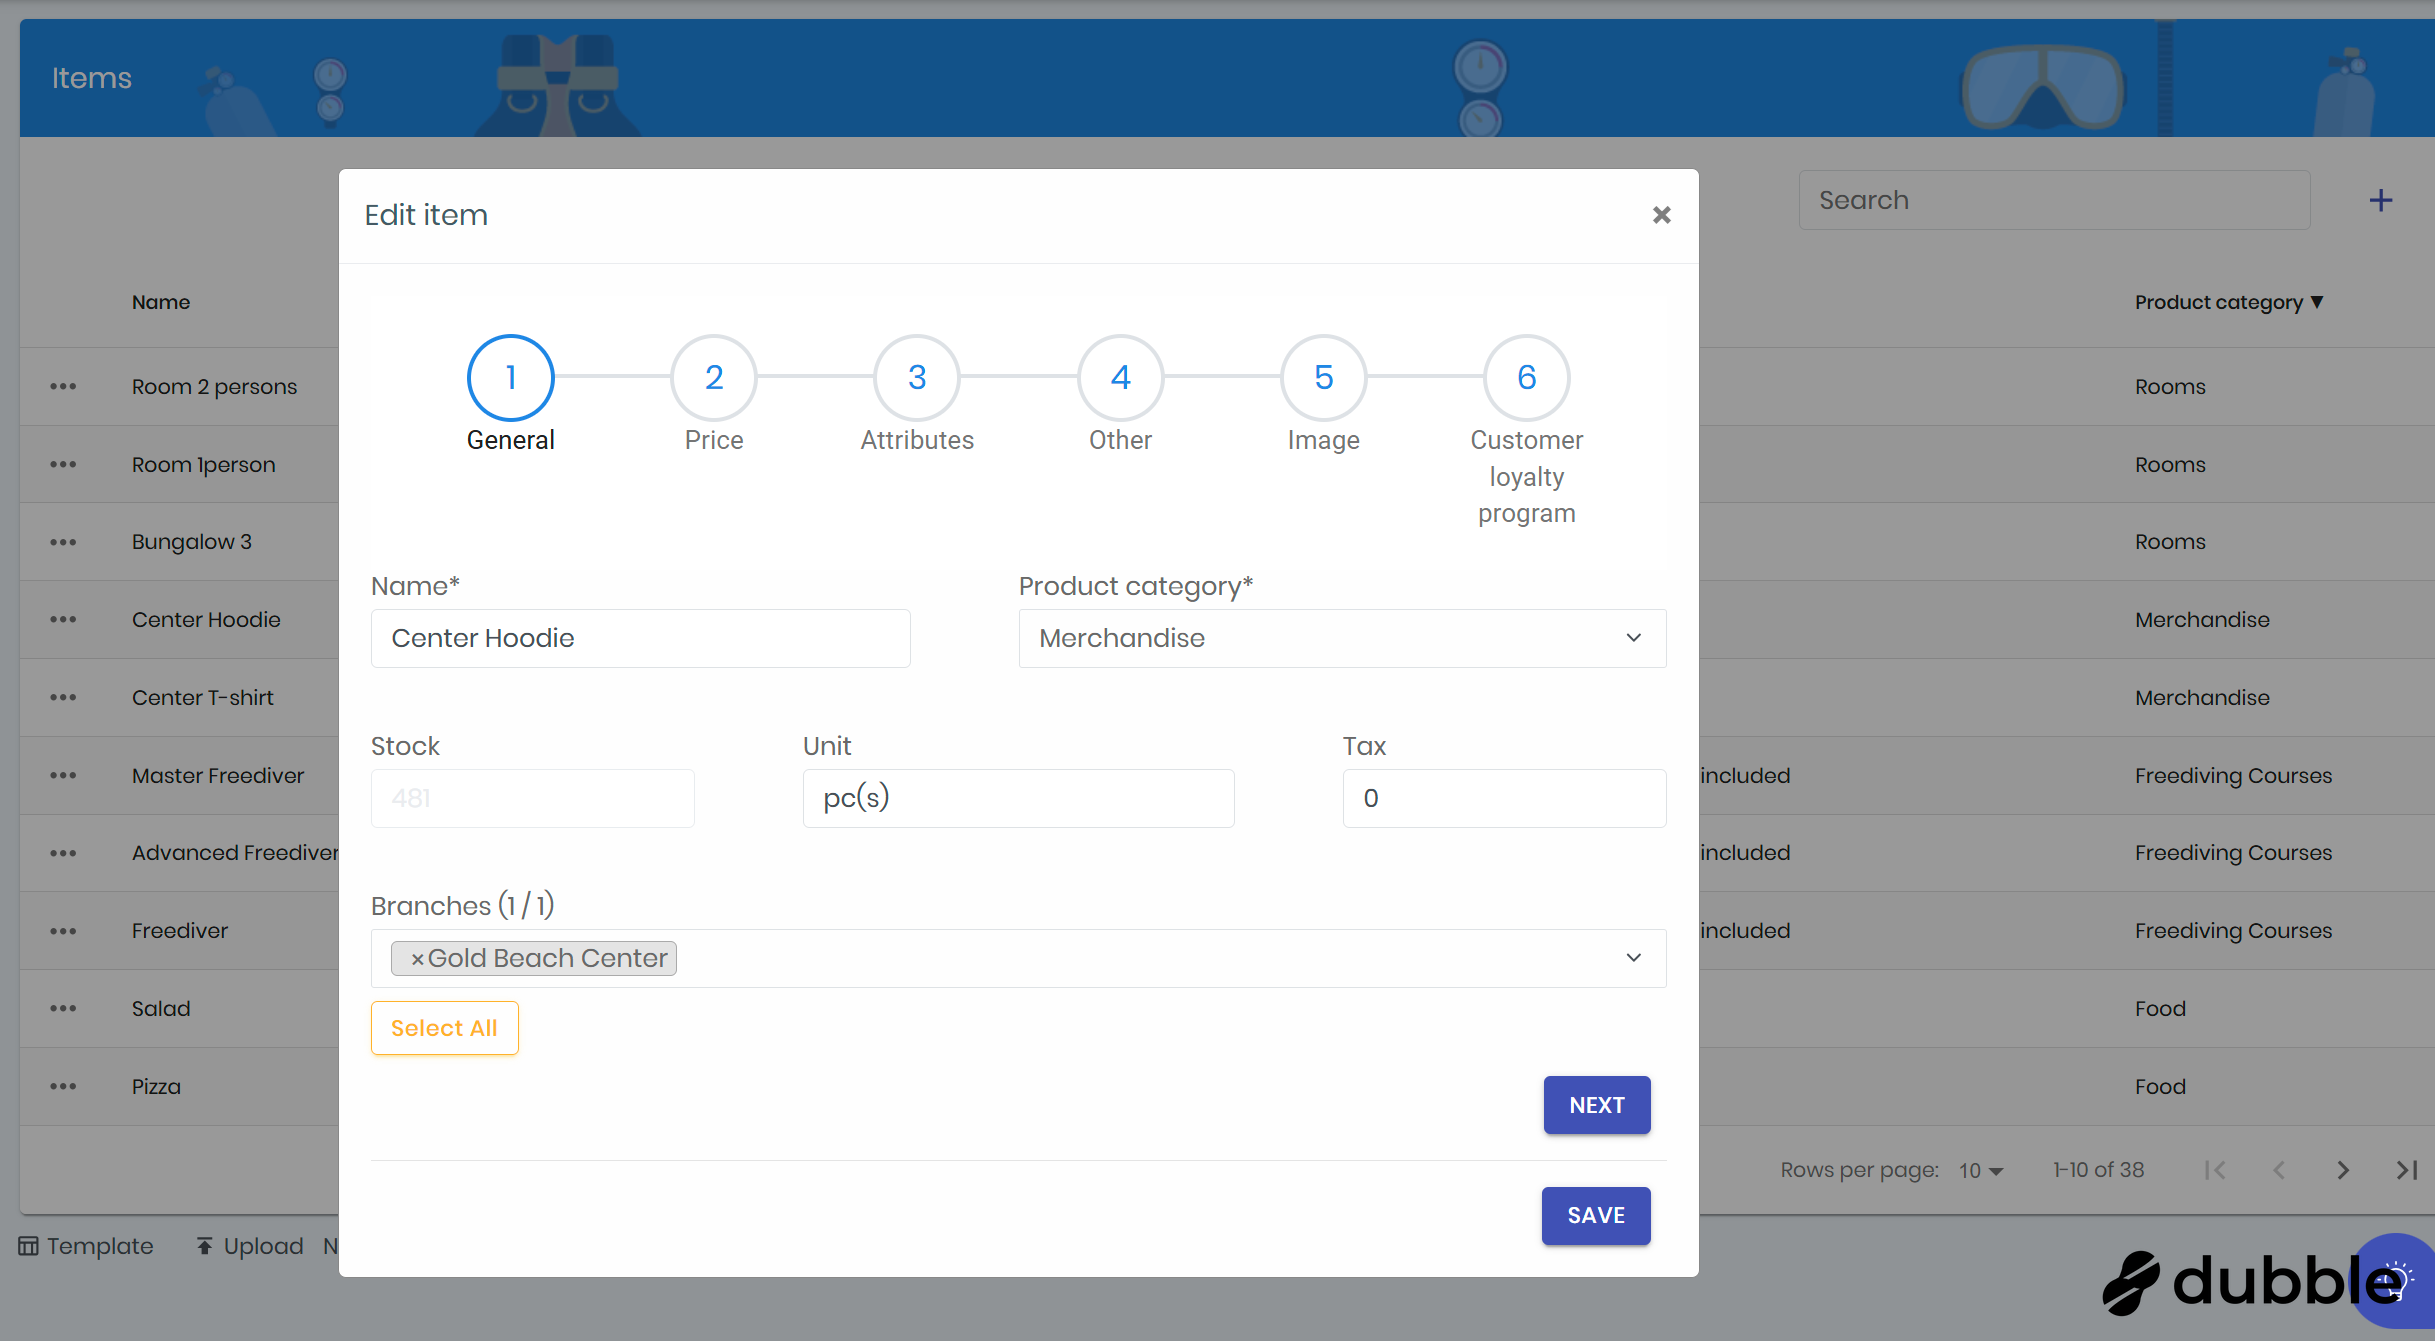Open the Template link
Screen dimensions: 2435x1341
coord(86,1246)
